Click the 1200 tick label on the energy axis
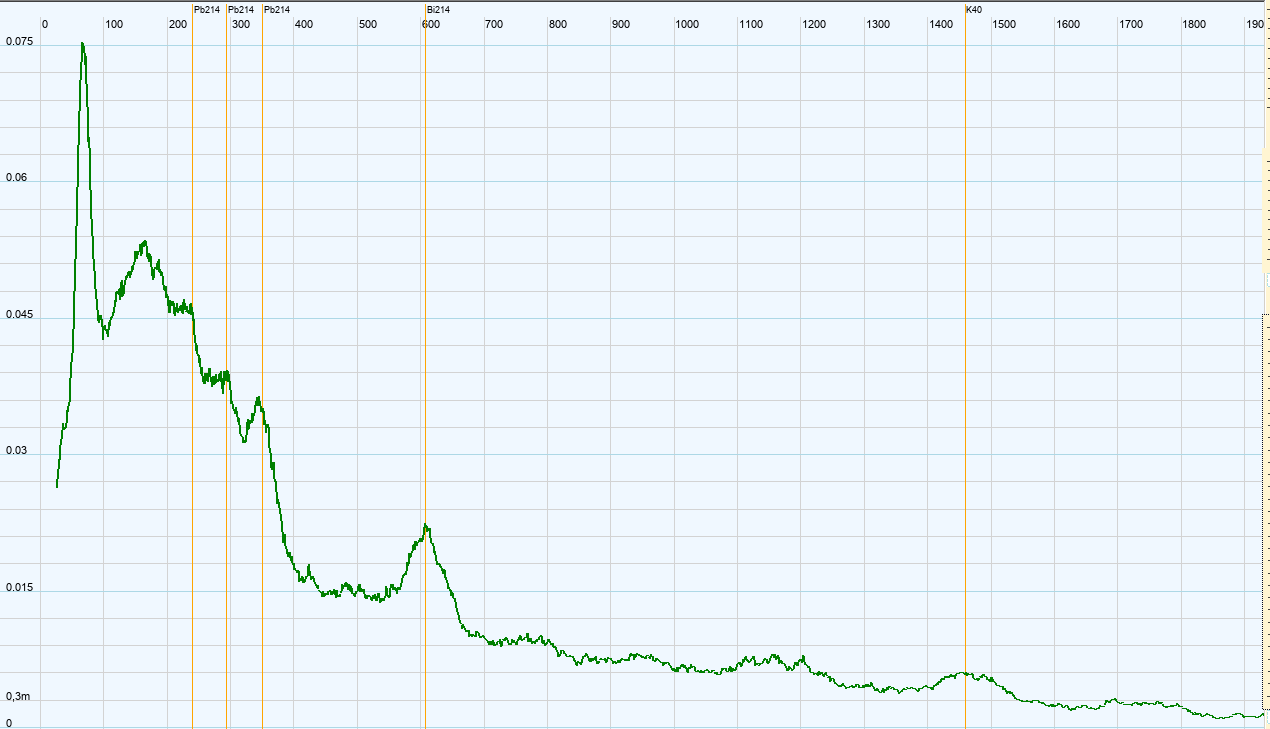The image size is (1270, 729). [x=814, y=24]
